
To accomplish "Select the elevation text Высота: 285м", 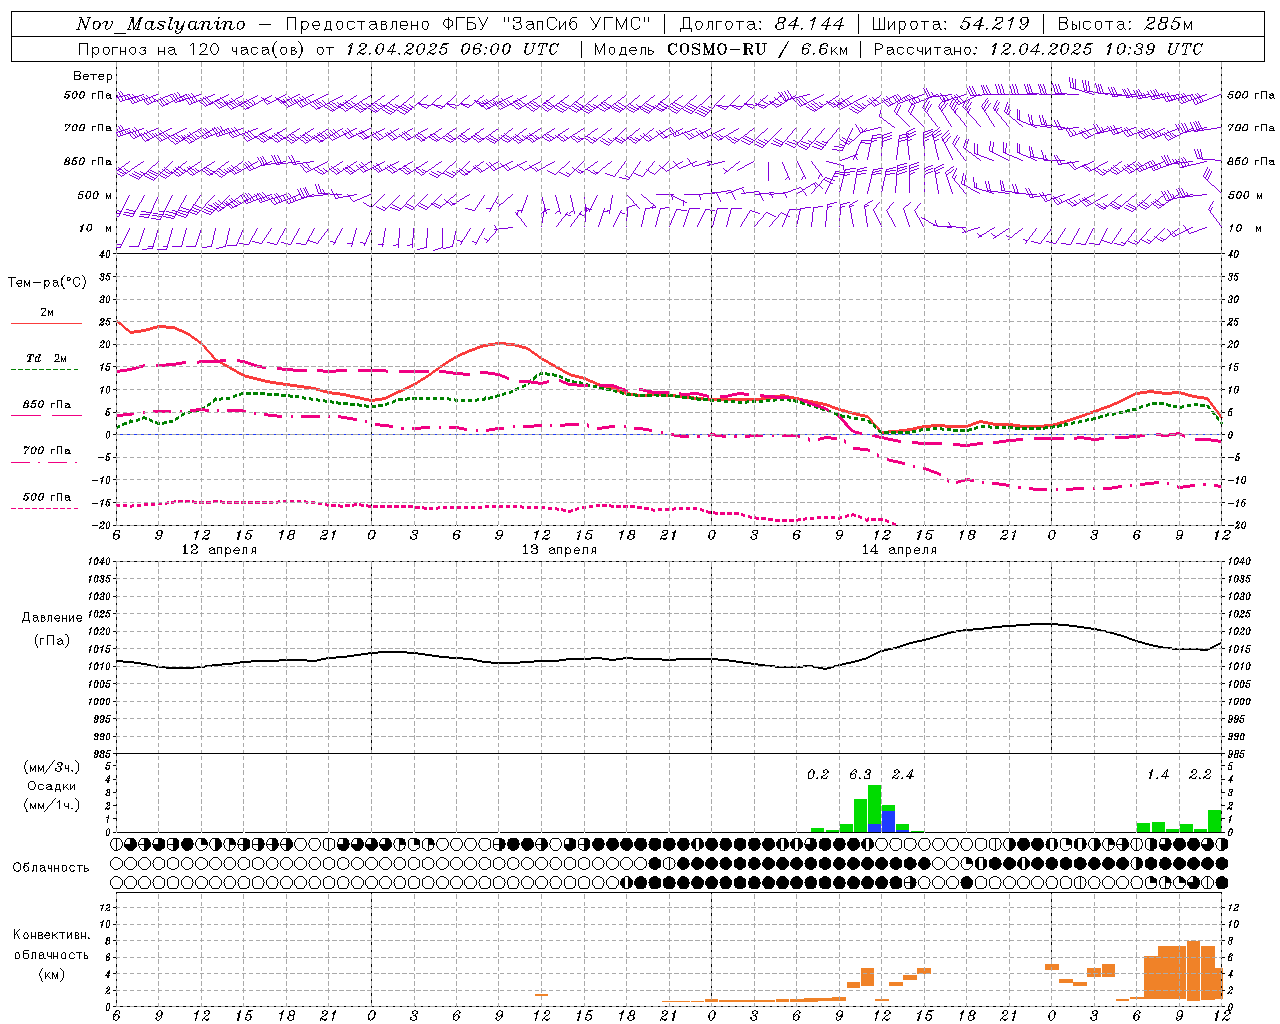I will click(x=1125, y=24).
